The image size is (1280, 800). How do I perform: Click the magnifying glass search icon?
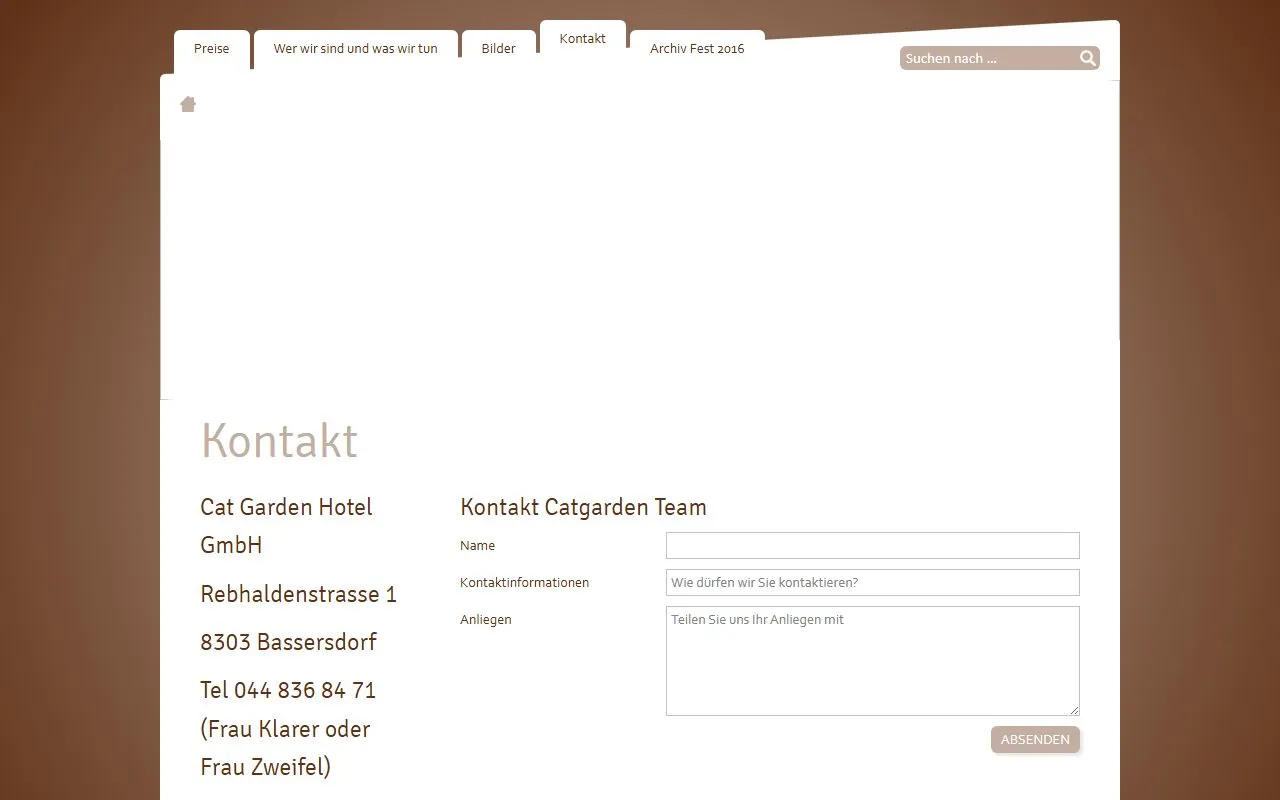pos(1086,58)
